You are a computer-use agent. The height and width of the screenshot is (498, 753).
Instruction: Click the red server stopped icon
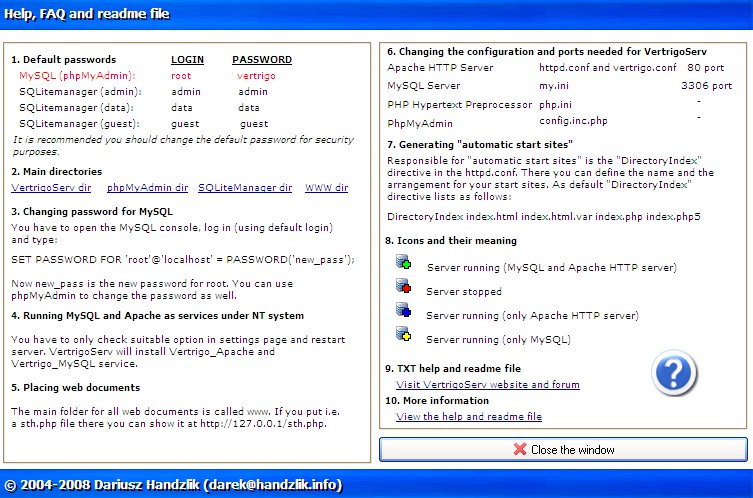pyautogui.click(x=403, y=286)
